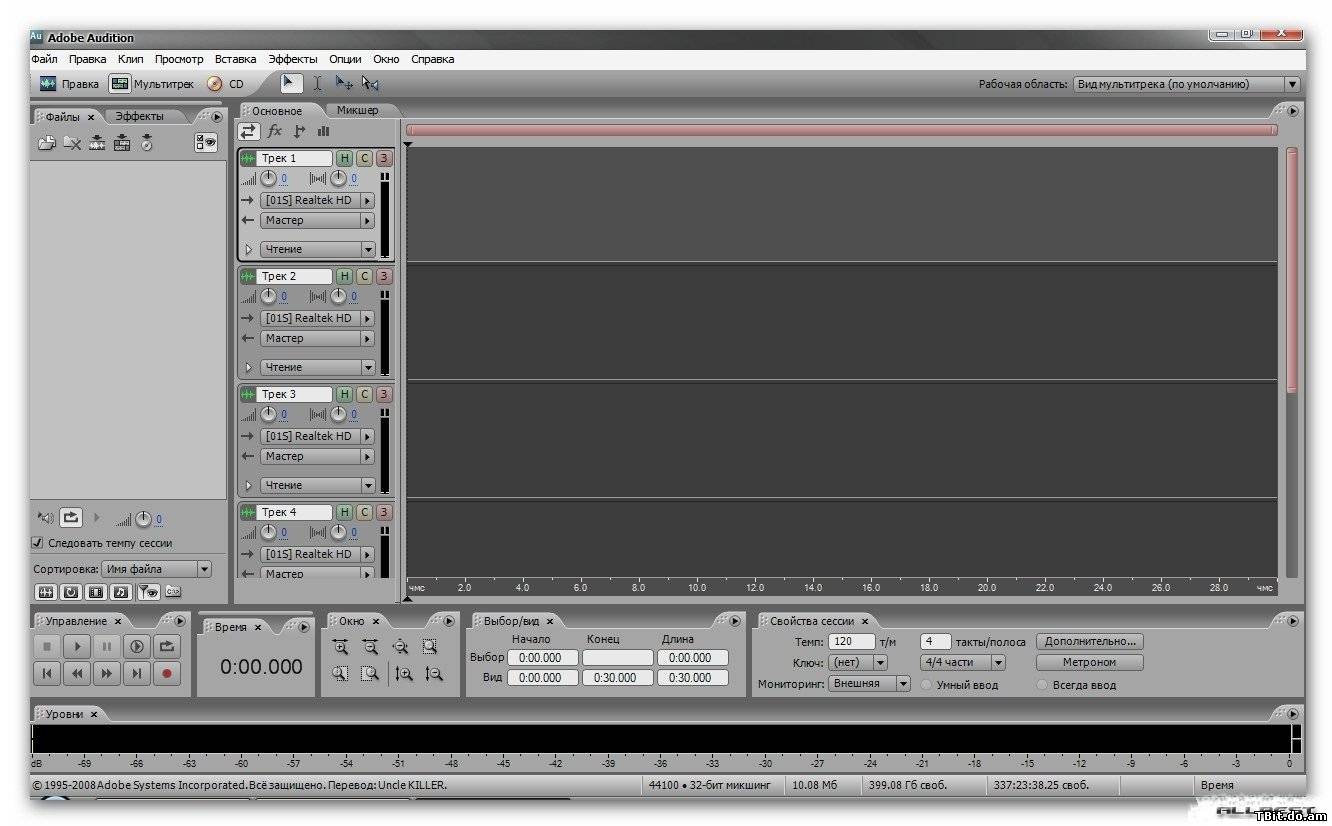Open the Файл menu
This screenshot has width=1332, height=826.
pos(44,59)
